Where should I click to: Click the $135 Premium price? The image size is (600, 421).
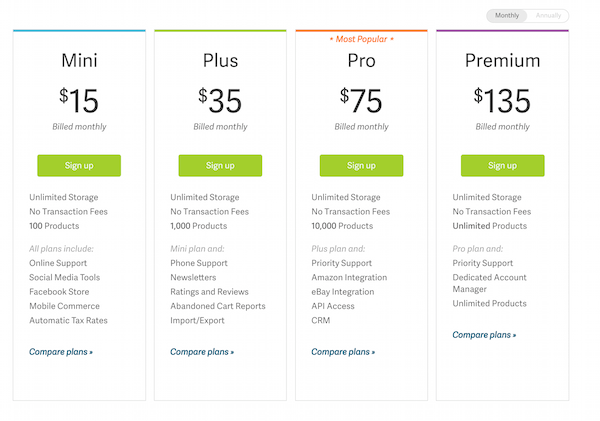[x=502, y=100]
